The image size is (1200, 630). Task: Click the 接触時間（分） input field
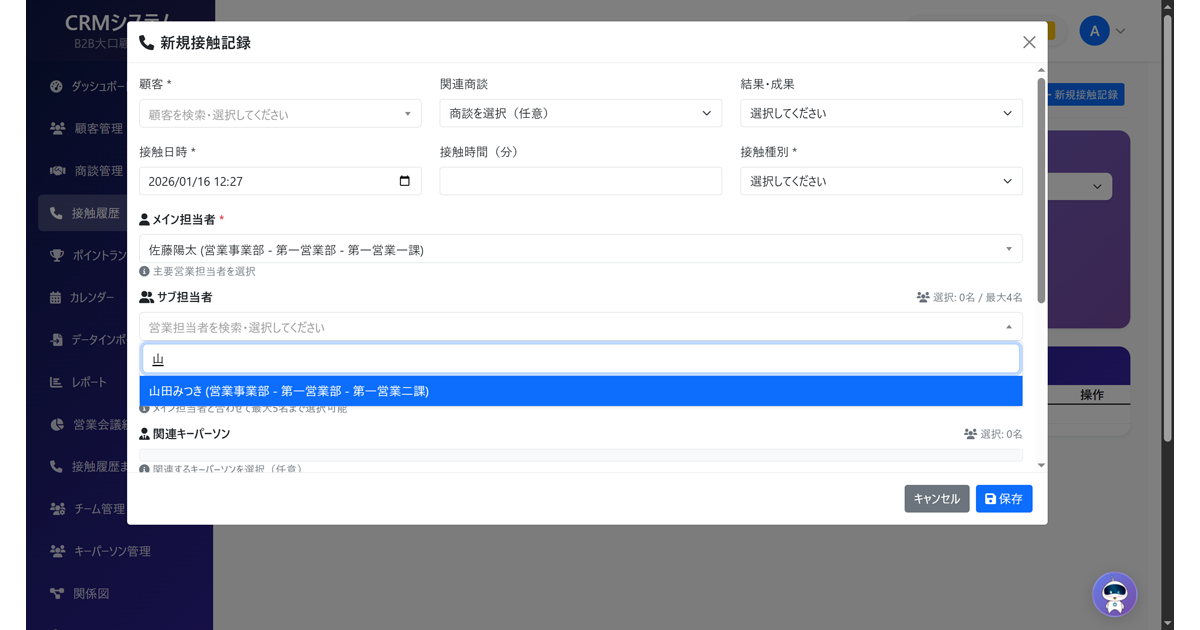580,181
